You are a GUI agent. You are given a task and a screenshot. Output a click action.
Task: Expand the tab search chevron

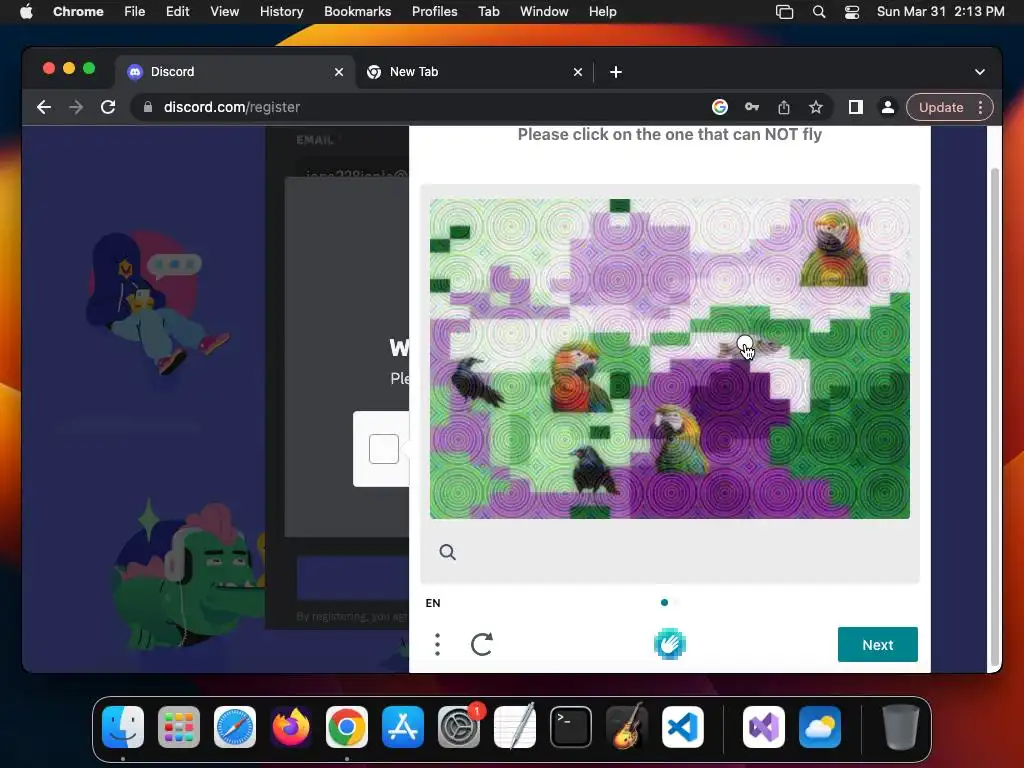coord(980,72)
